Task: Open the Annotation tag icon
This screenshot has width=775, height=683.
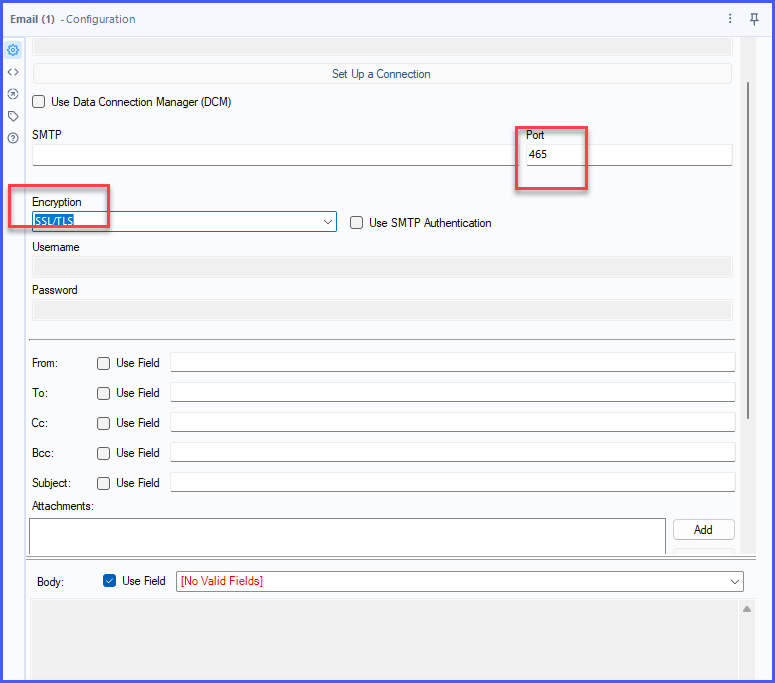Action: tap(13, 116)
